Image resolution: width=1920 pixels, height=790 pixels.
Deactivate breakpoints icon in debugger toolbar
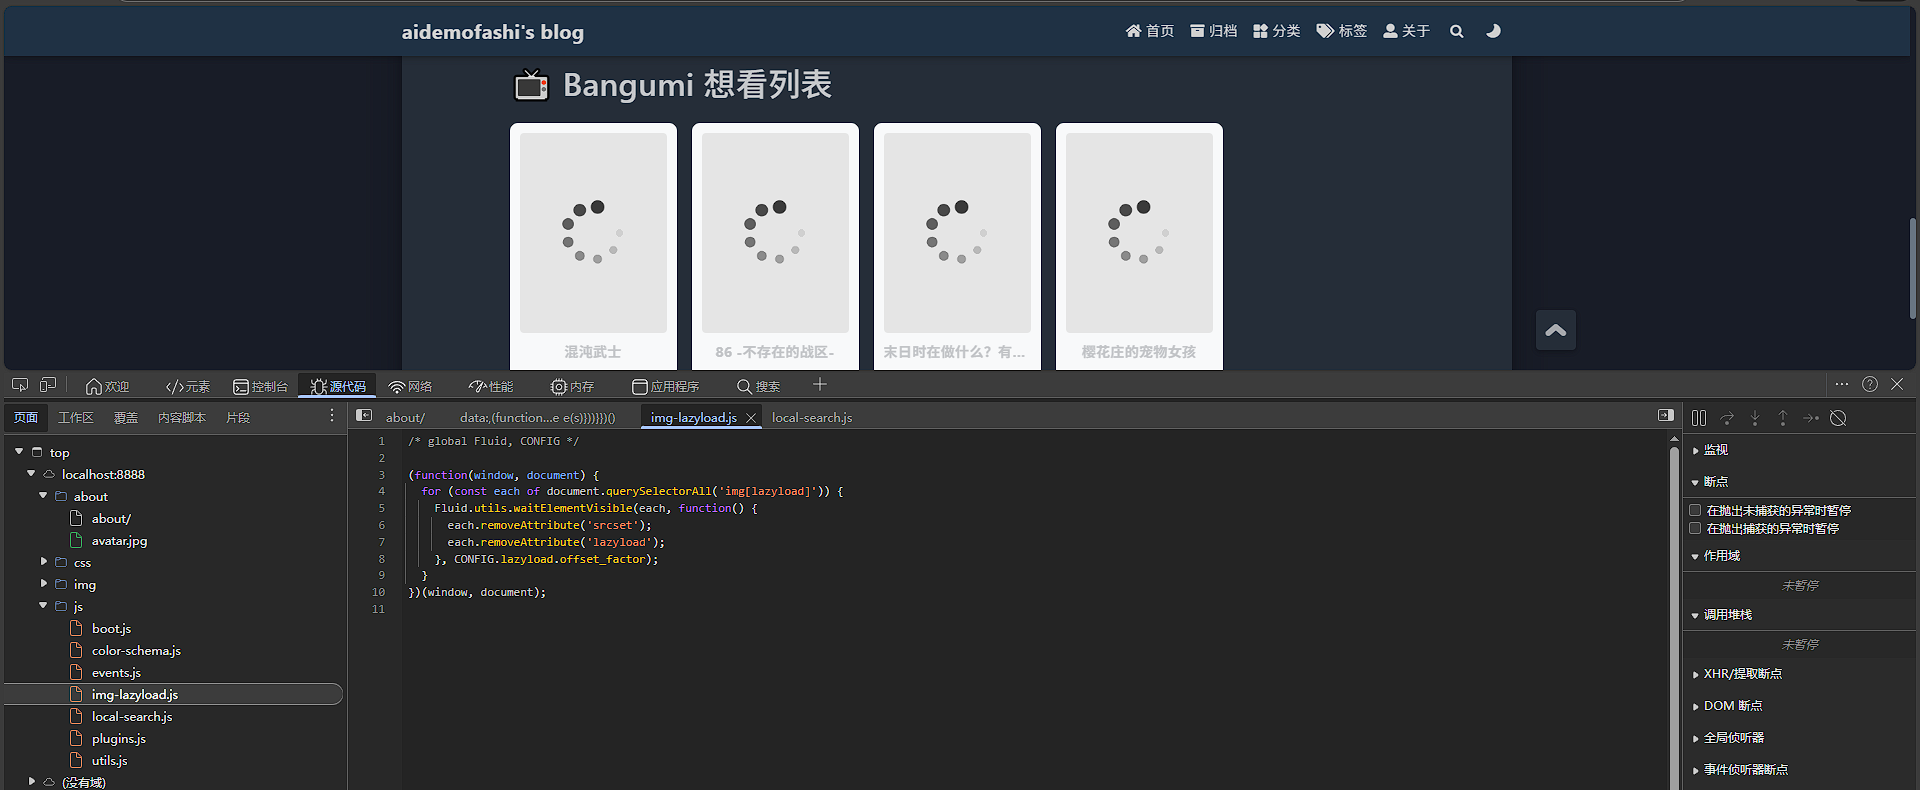click(x=1838, y=418)
